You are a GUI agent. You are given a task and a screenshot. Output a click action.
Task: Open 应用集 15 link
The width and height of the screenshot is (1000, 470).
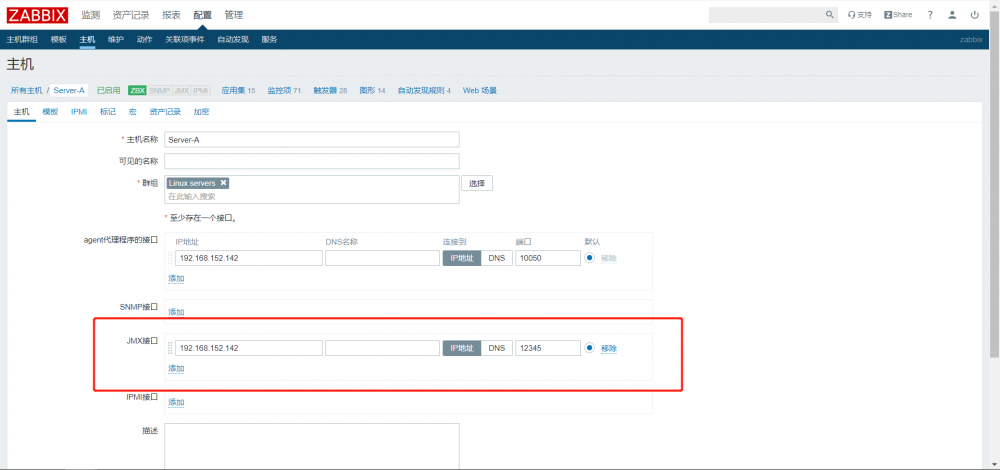tap(239, 91)
